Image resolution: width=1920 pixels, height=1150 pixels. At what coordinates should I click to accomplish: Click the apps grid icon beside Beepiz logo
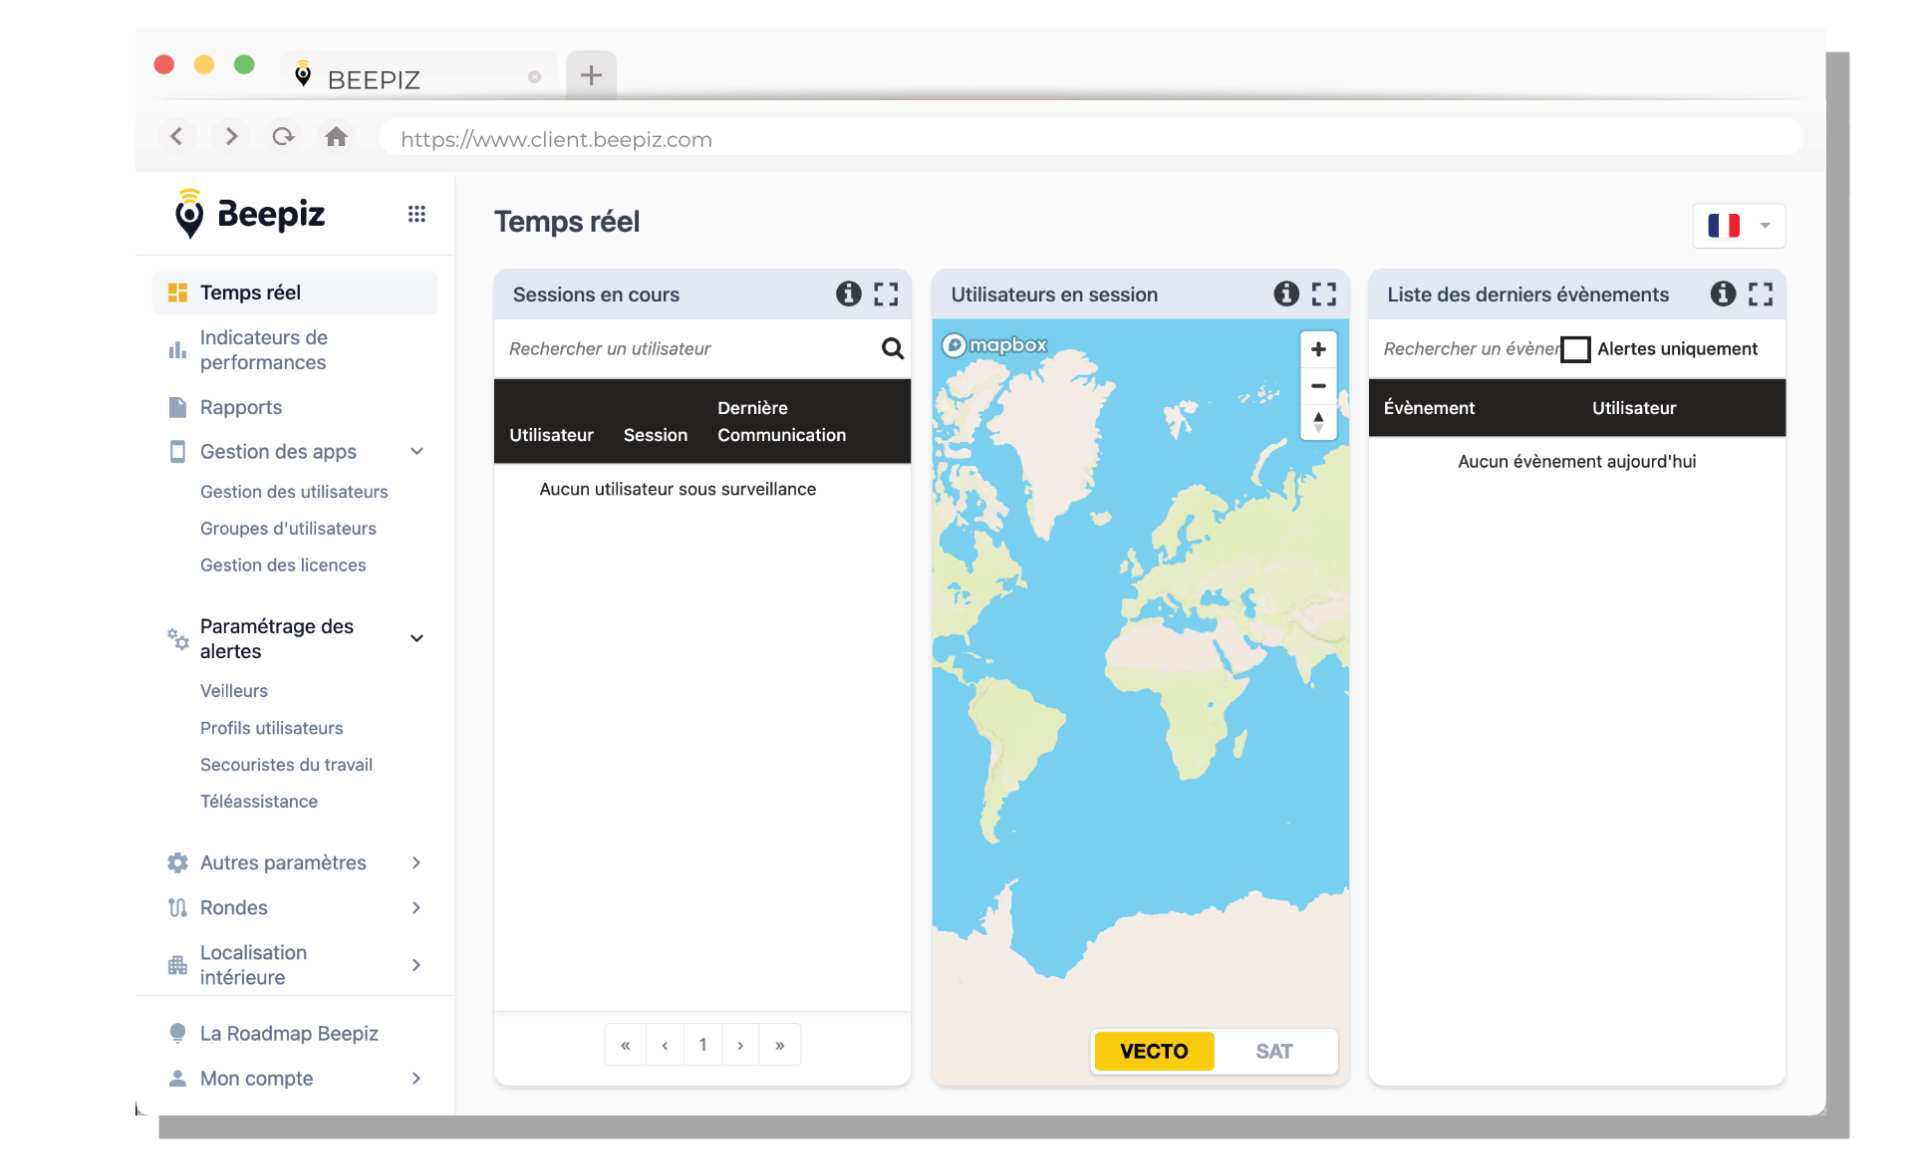tap(416, 214)
